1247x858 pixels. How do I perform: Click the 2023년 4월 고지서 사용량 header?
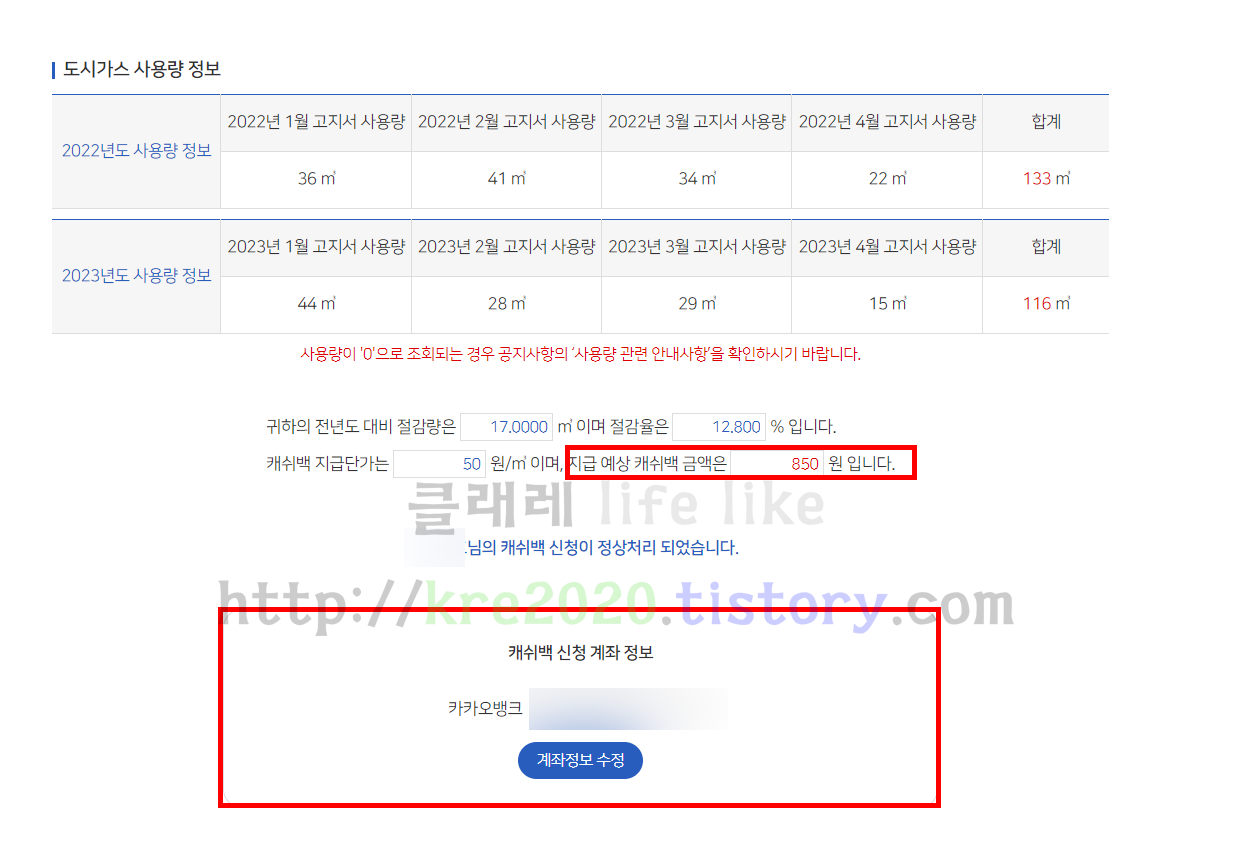coord(887,247)
